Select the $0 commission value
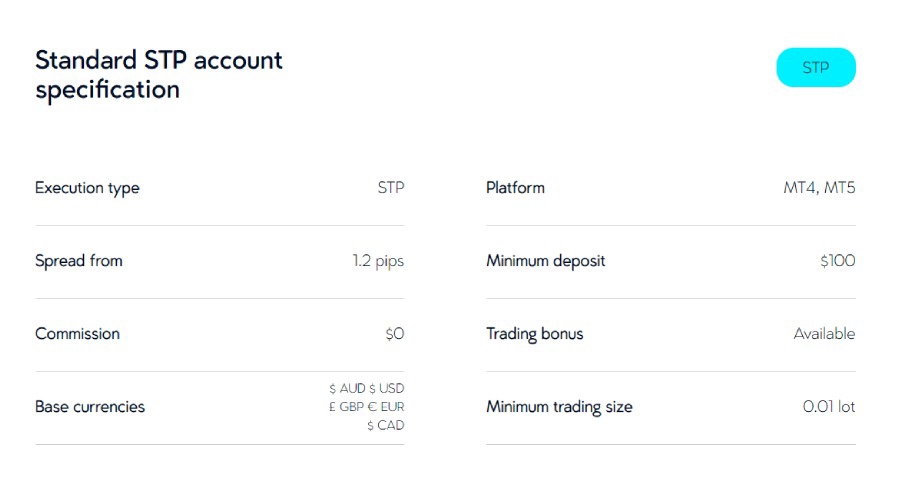 tap(394, 334)
